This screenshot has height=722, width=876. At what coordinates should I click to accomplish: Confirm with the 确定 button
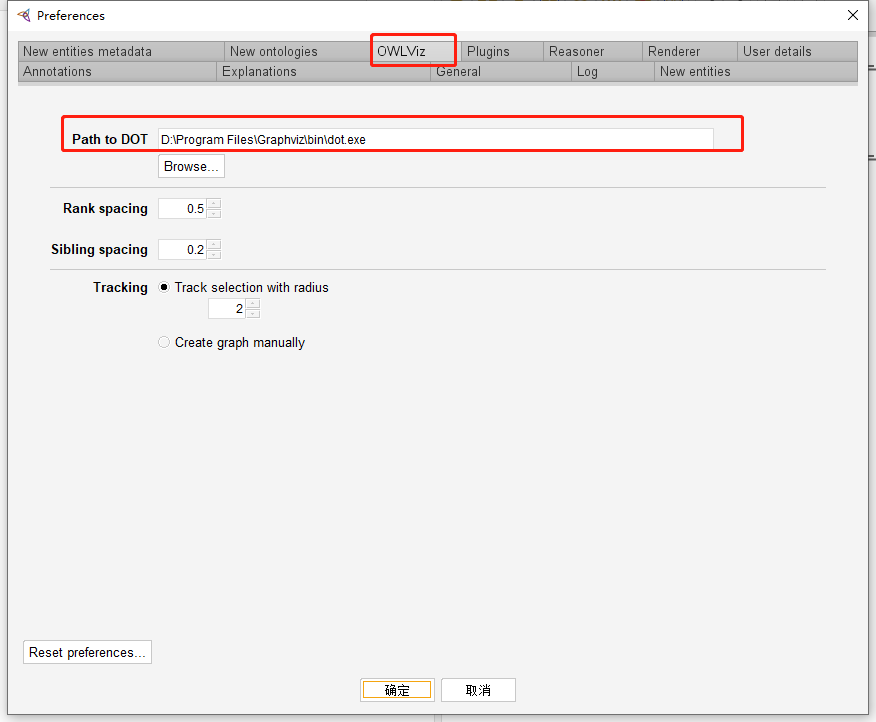point(397,690)
